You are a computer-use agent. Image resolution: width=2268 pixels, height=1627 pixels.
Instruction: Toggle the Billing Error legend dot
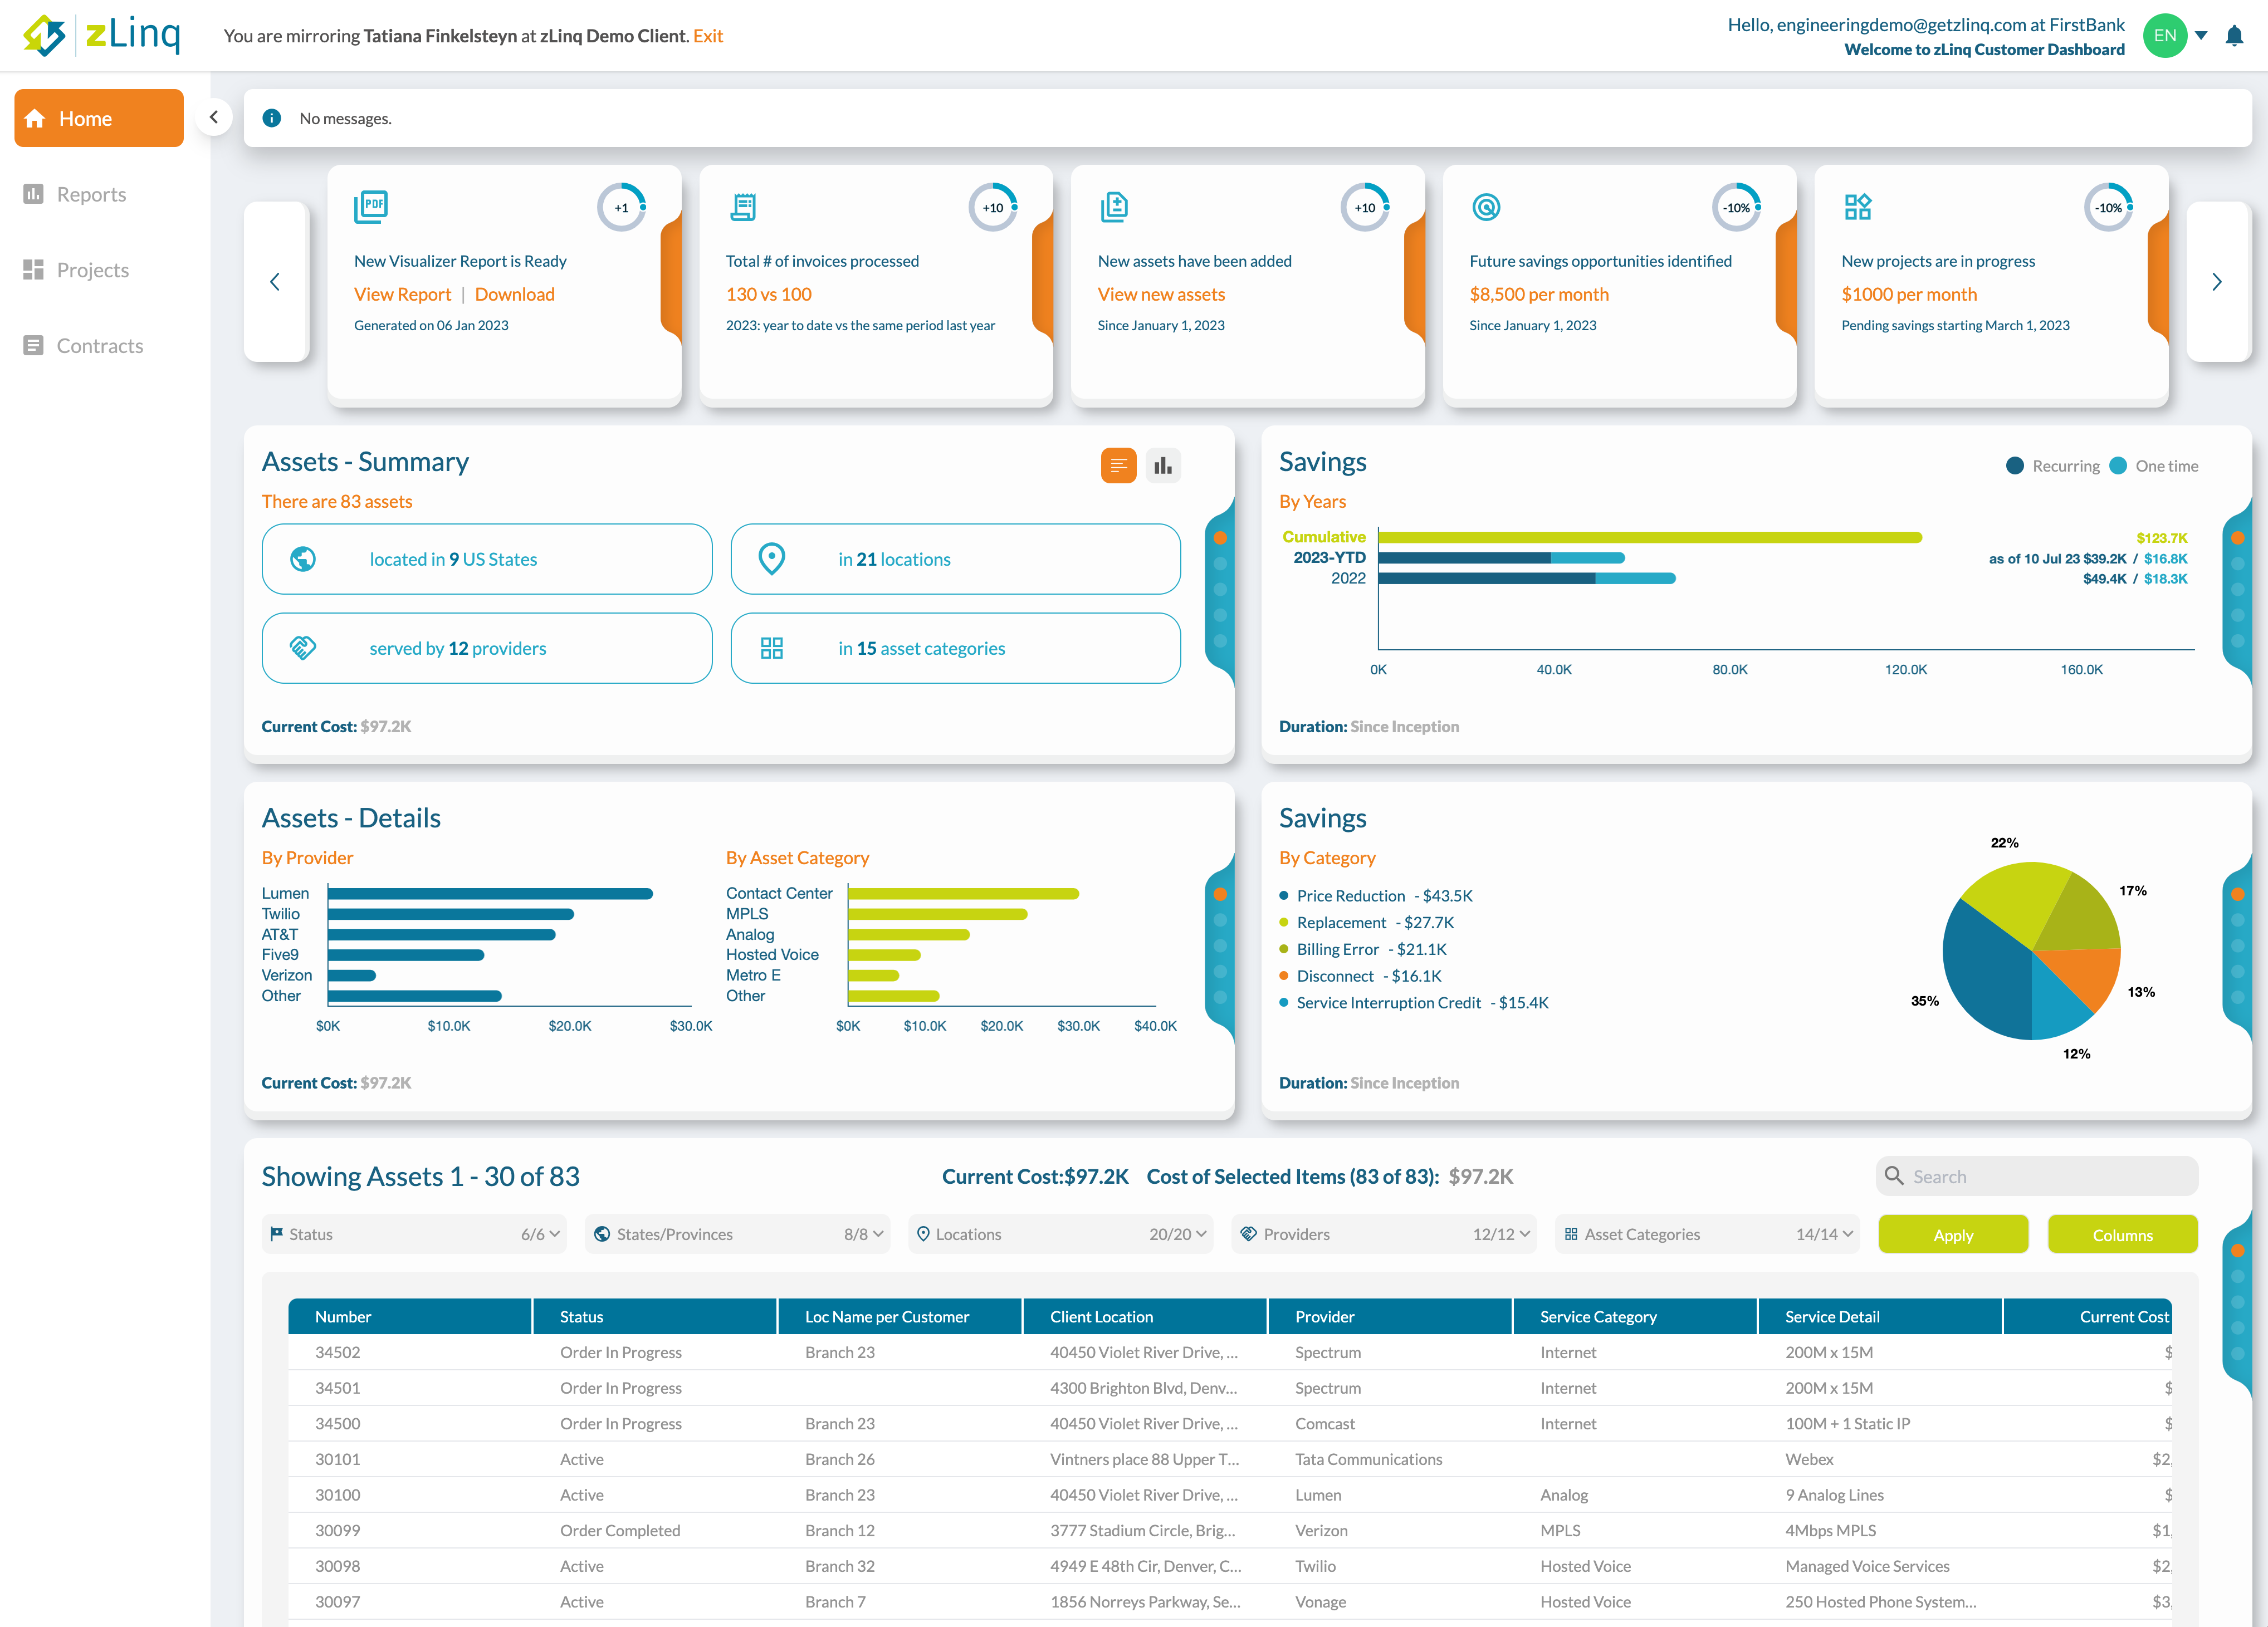[1284, 949]
